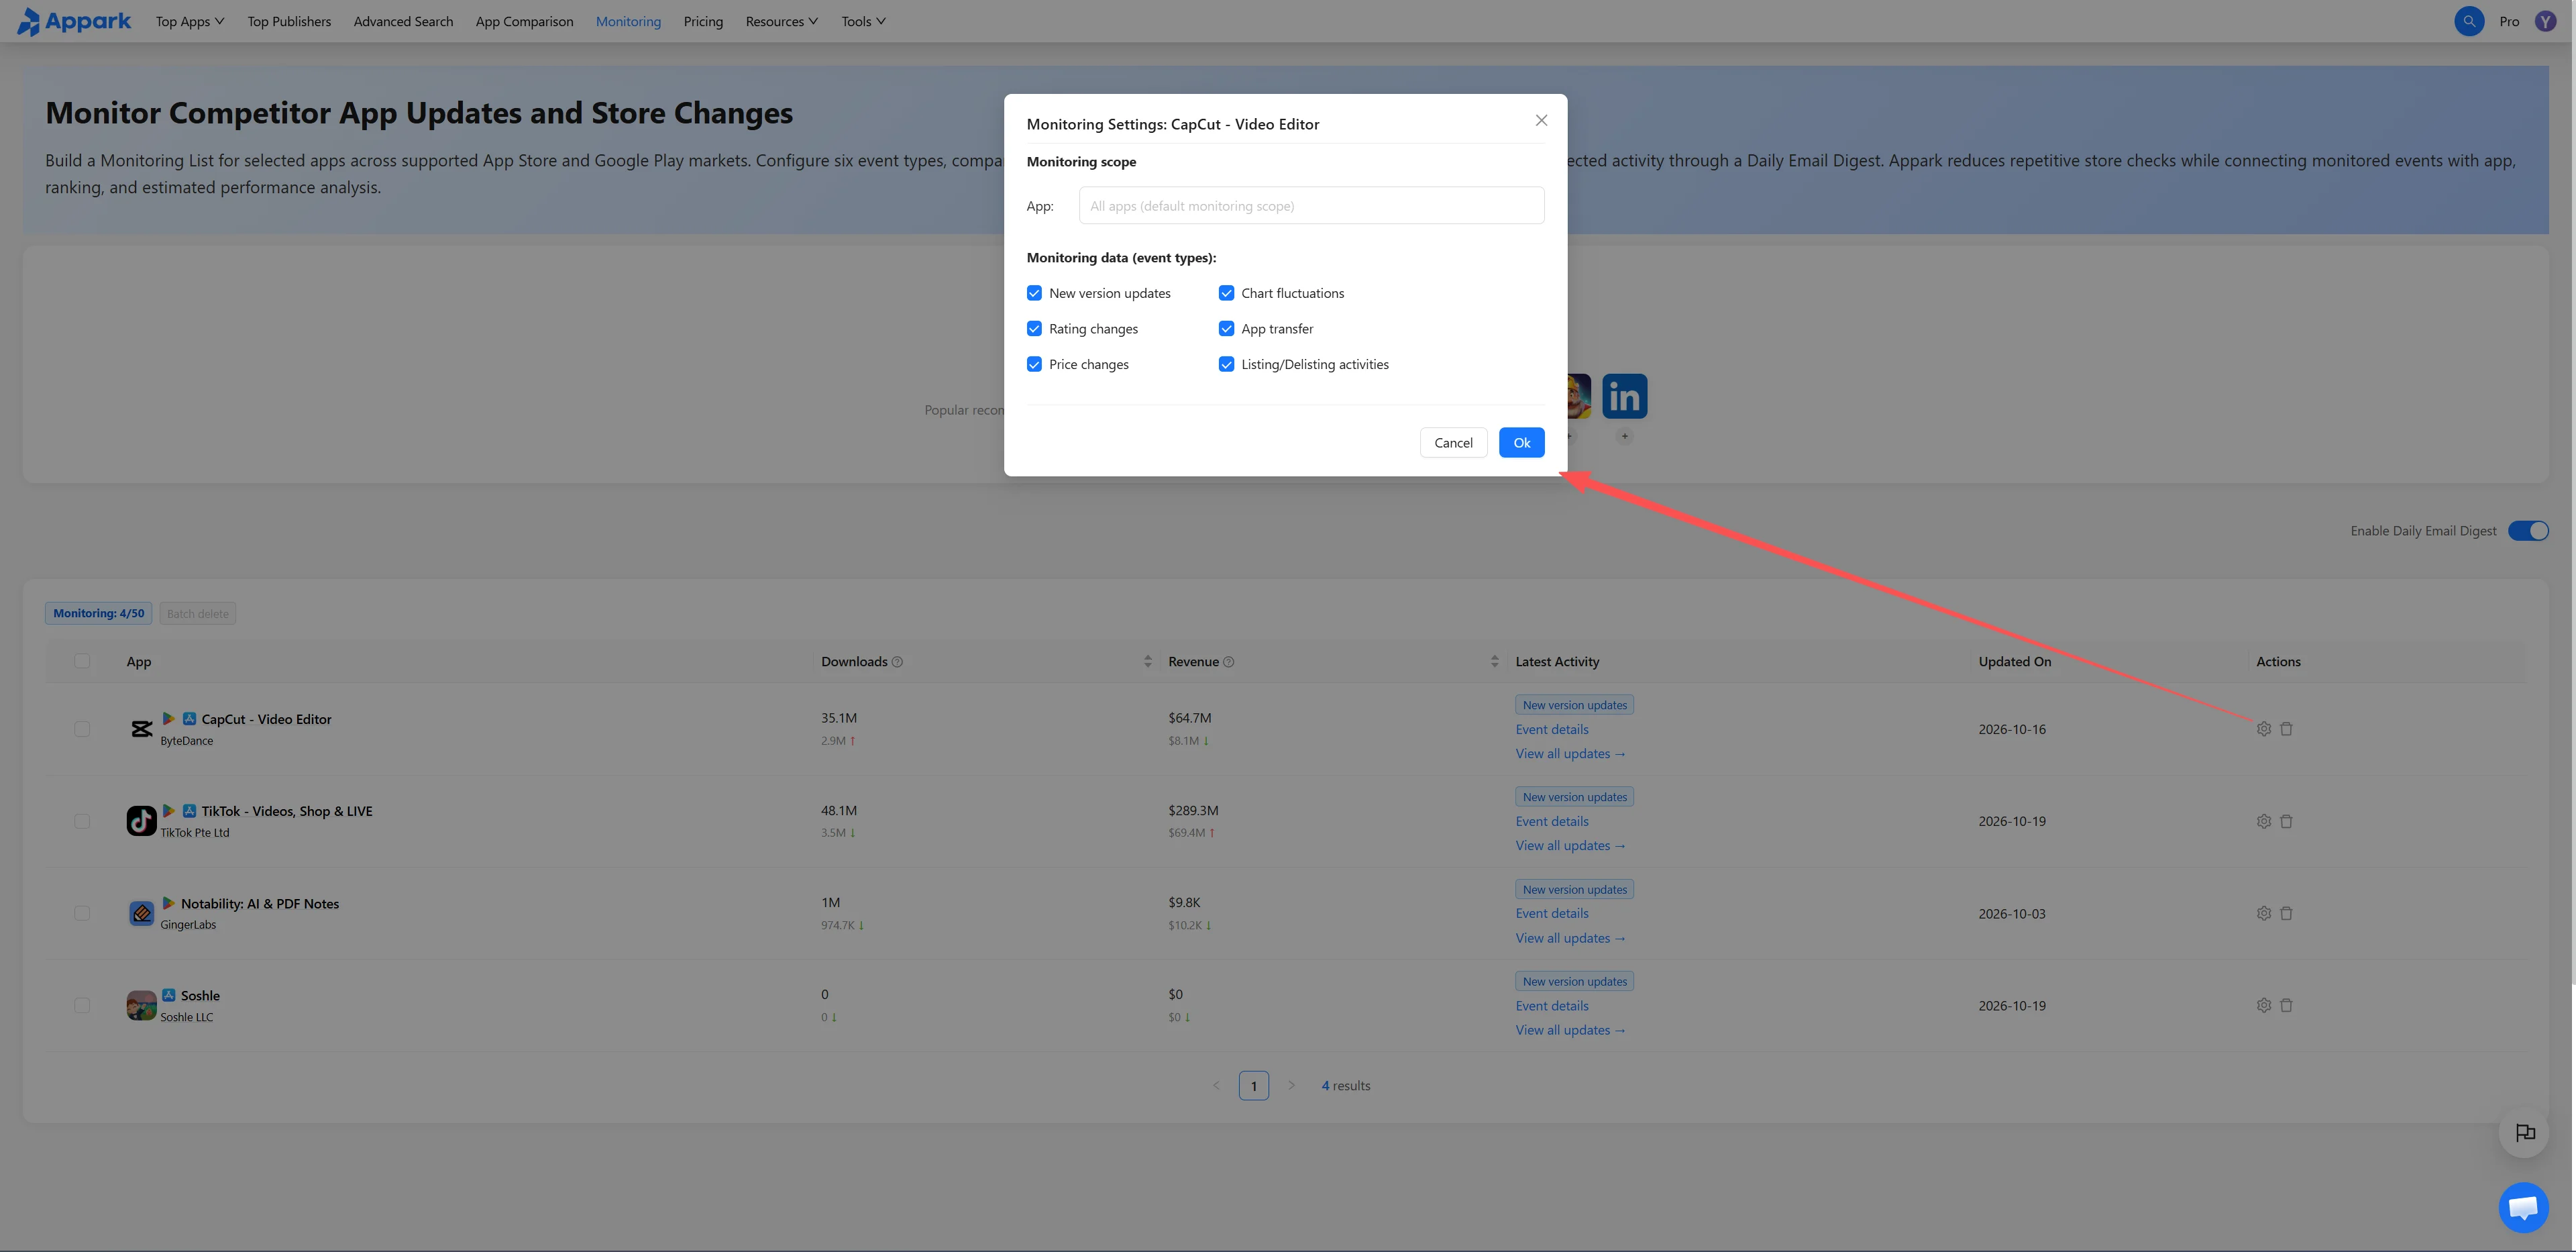
Task: Click the Monitoring: 4/50 badge
Action: (98, 614)
